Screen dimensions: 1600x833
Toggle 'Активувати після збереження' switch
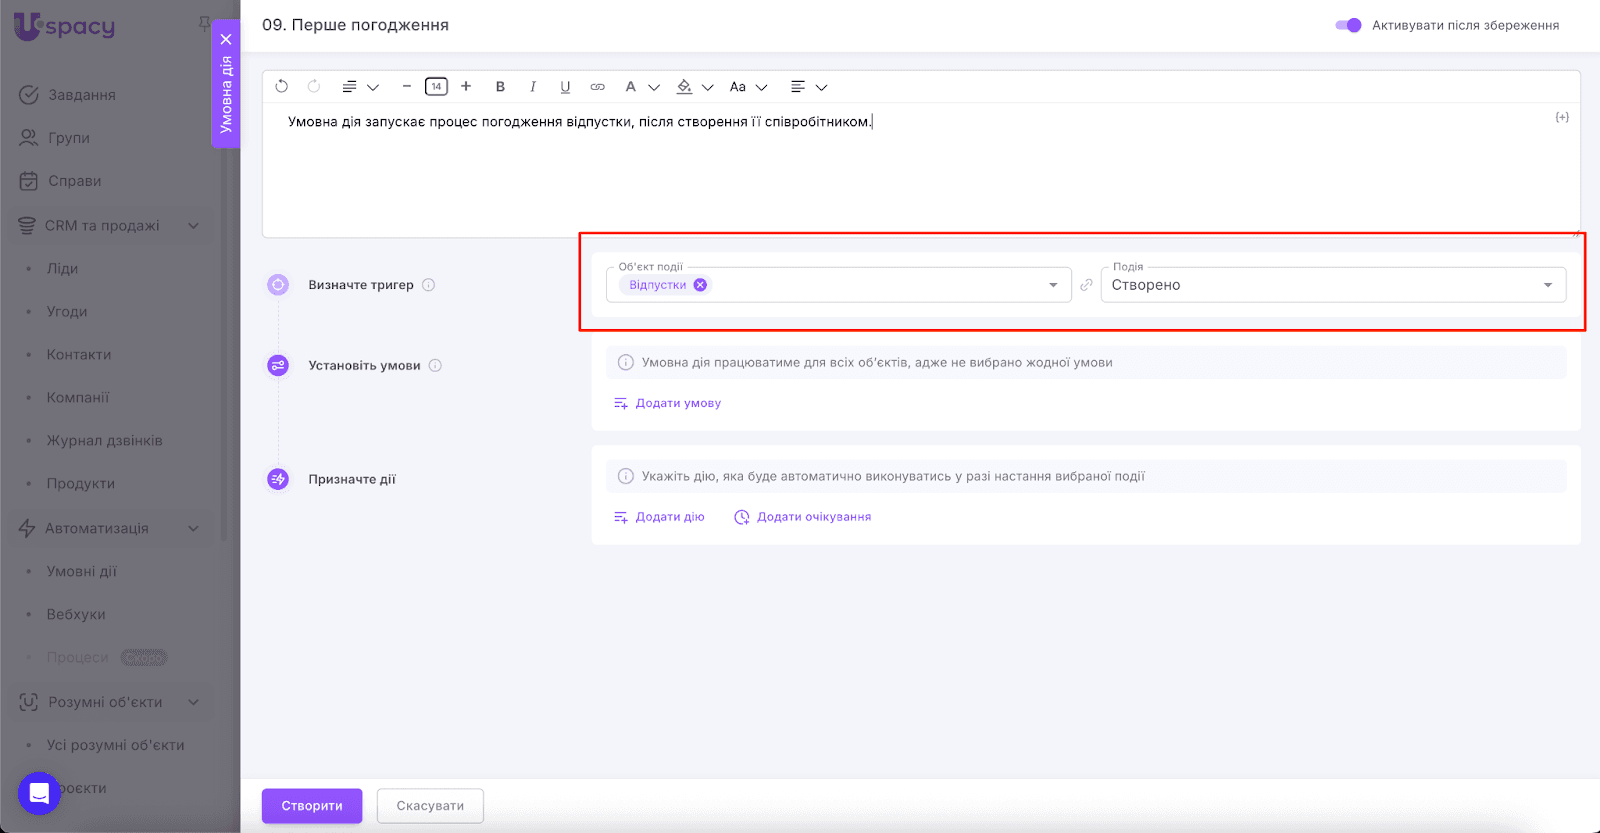(x=1348, y=25)
